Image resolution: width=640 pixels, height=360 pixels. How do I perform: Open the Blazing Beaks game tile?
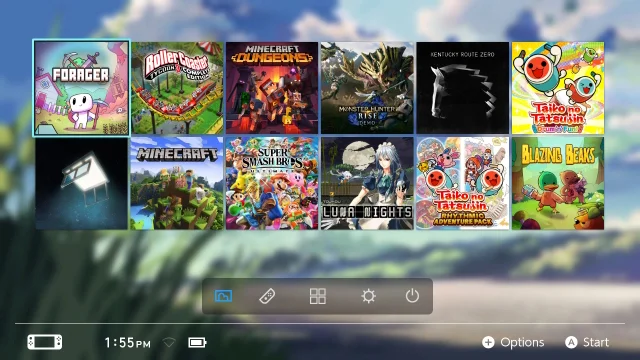point(558,183)
